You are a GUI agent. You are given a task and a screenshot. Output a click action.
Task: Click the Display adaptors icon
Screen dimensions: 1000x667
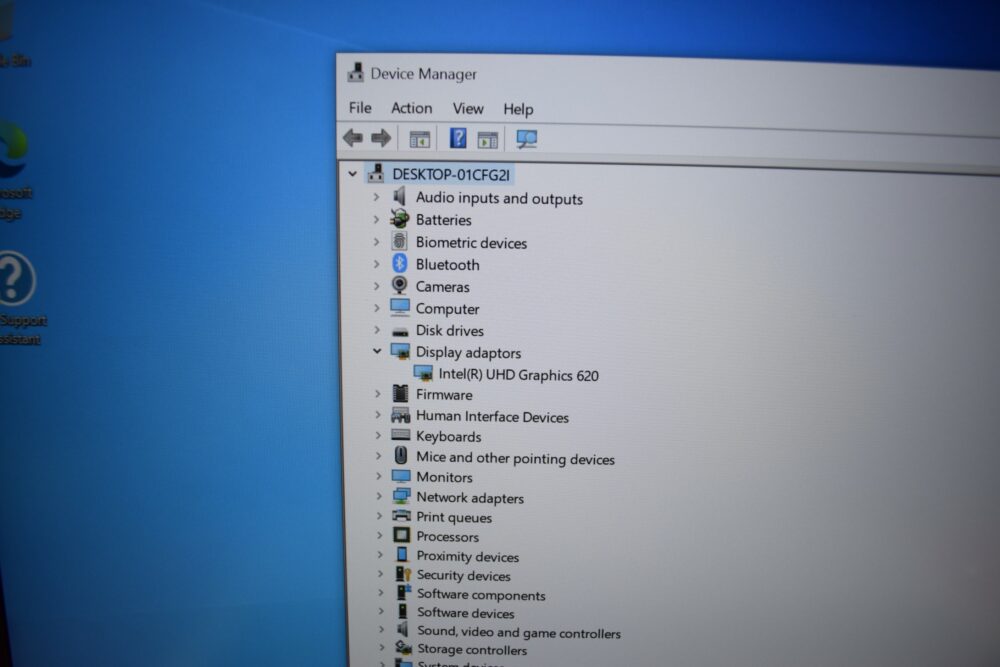401,351
